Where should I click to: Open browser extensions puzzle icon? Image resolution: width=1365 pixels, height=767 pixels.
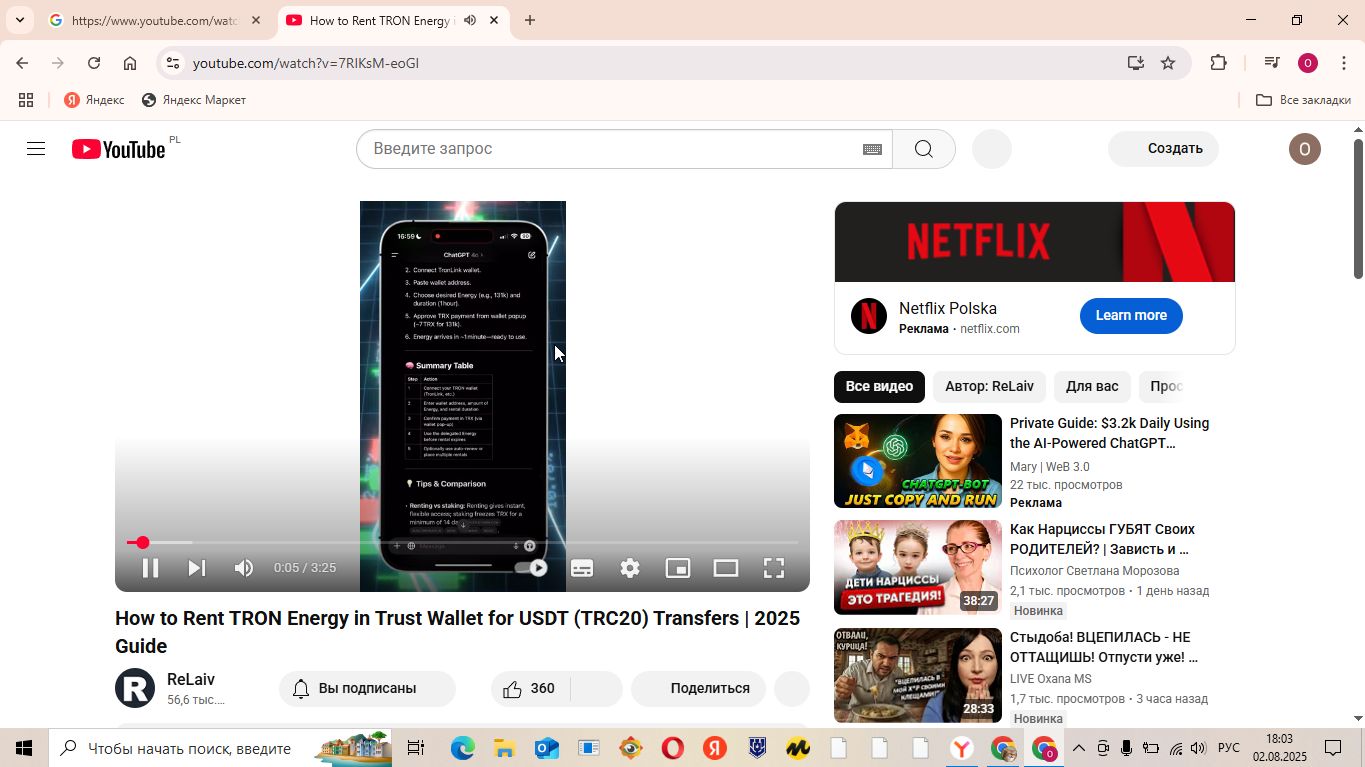[x=1218, y=63]
